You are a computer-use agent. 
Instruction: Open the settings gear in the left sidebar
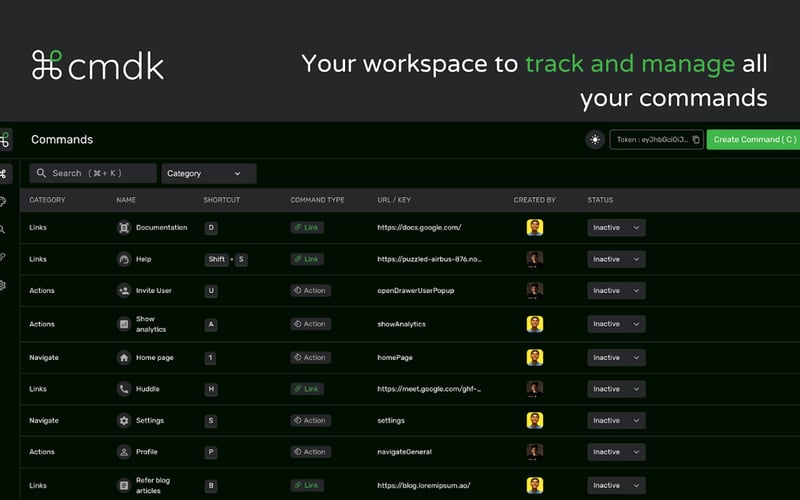pyautogui.click(x=3, y=285)
